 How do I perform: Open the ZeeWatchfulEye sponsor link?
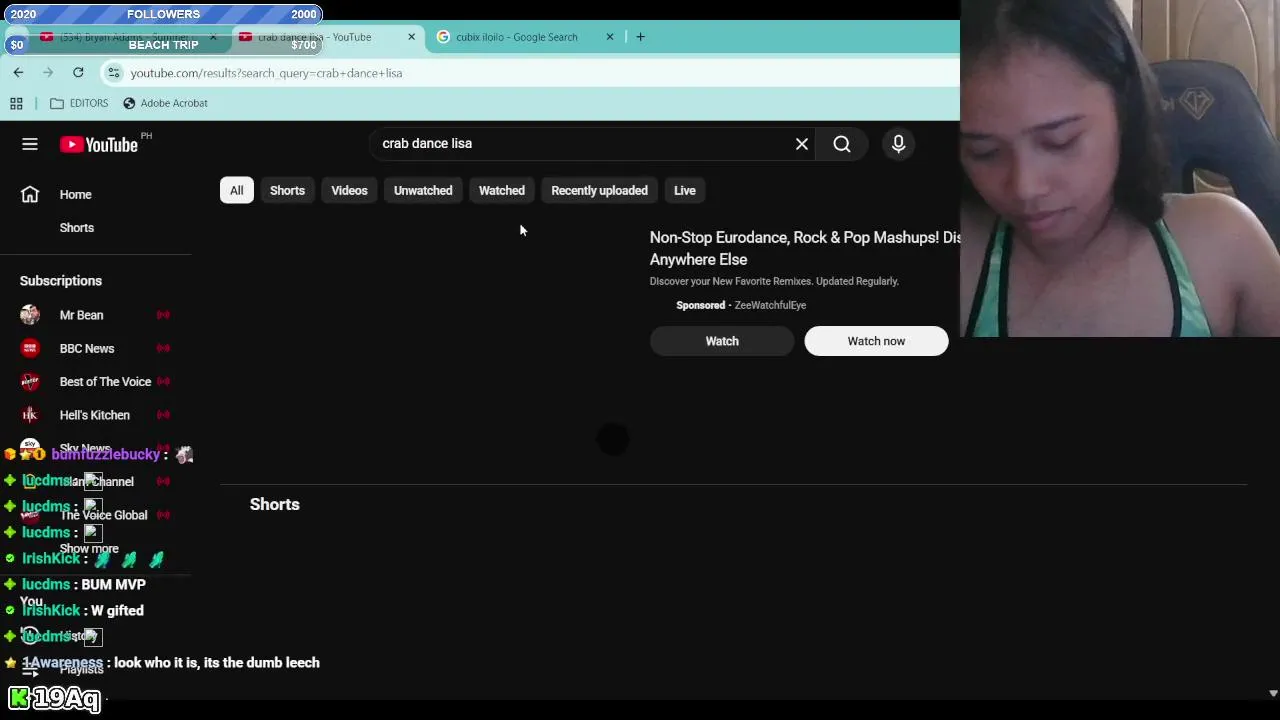tap(770, 305)
